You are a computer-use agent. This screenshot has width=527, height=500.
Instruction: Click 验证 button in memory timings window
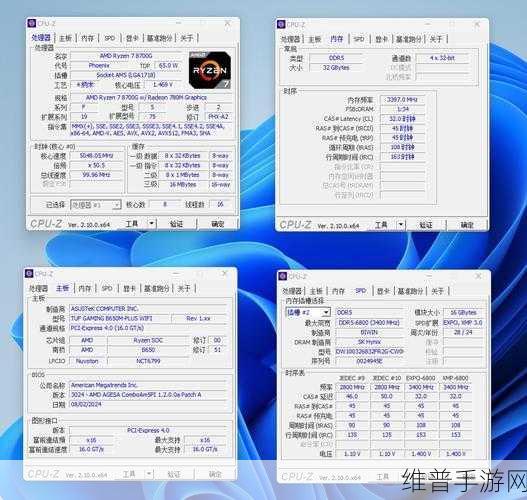pyautogui.click(x=425, y=224)
